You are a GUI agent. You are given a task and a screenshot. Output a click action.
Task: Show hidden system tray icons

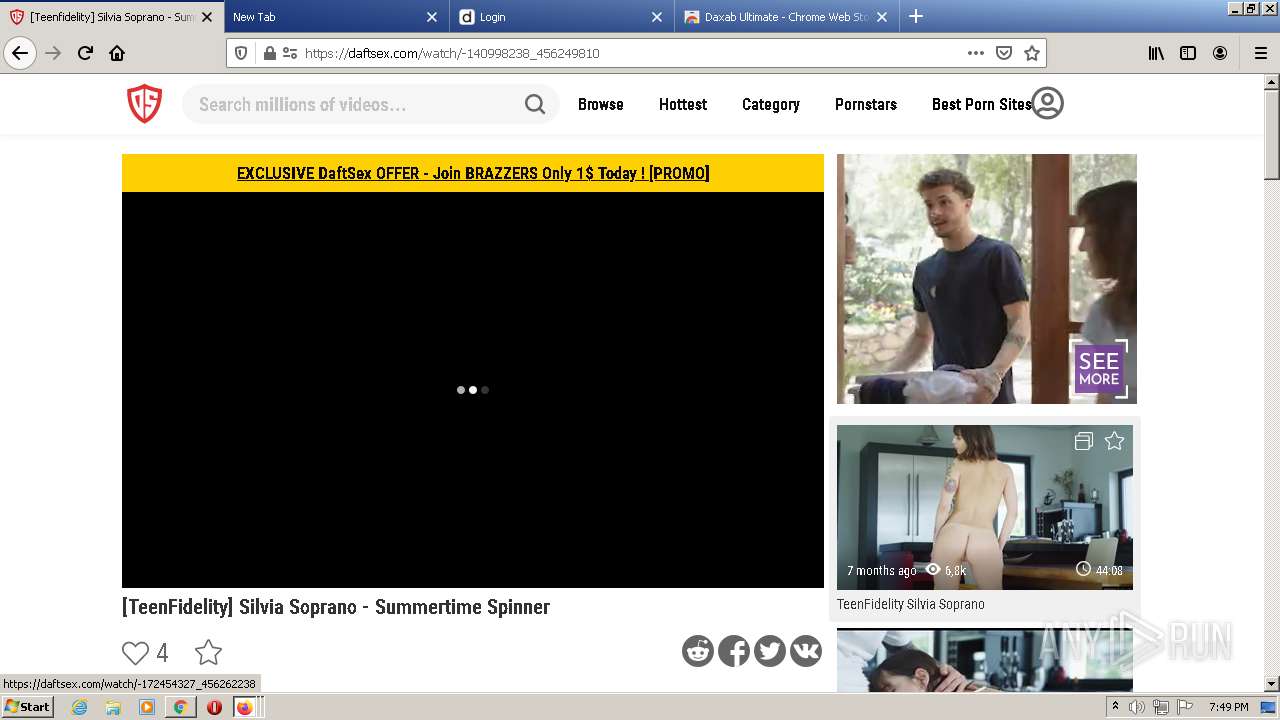click(1115, 707)
